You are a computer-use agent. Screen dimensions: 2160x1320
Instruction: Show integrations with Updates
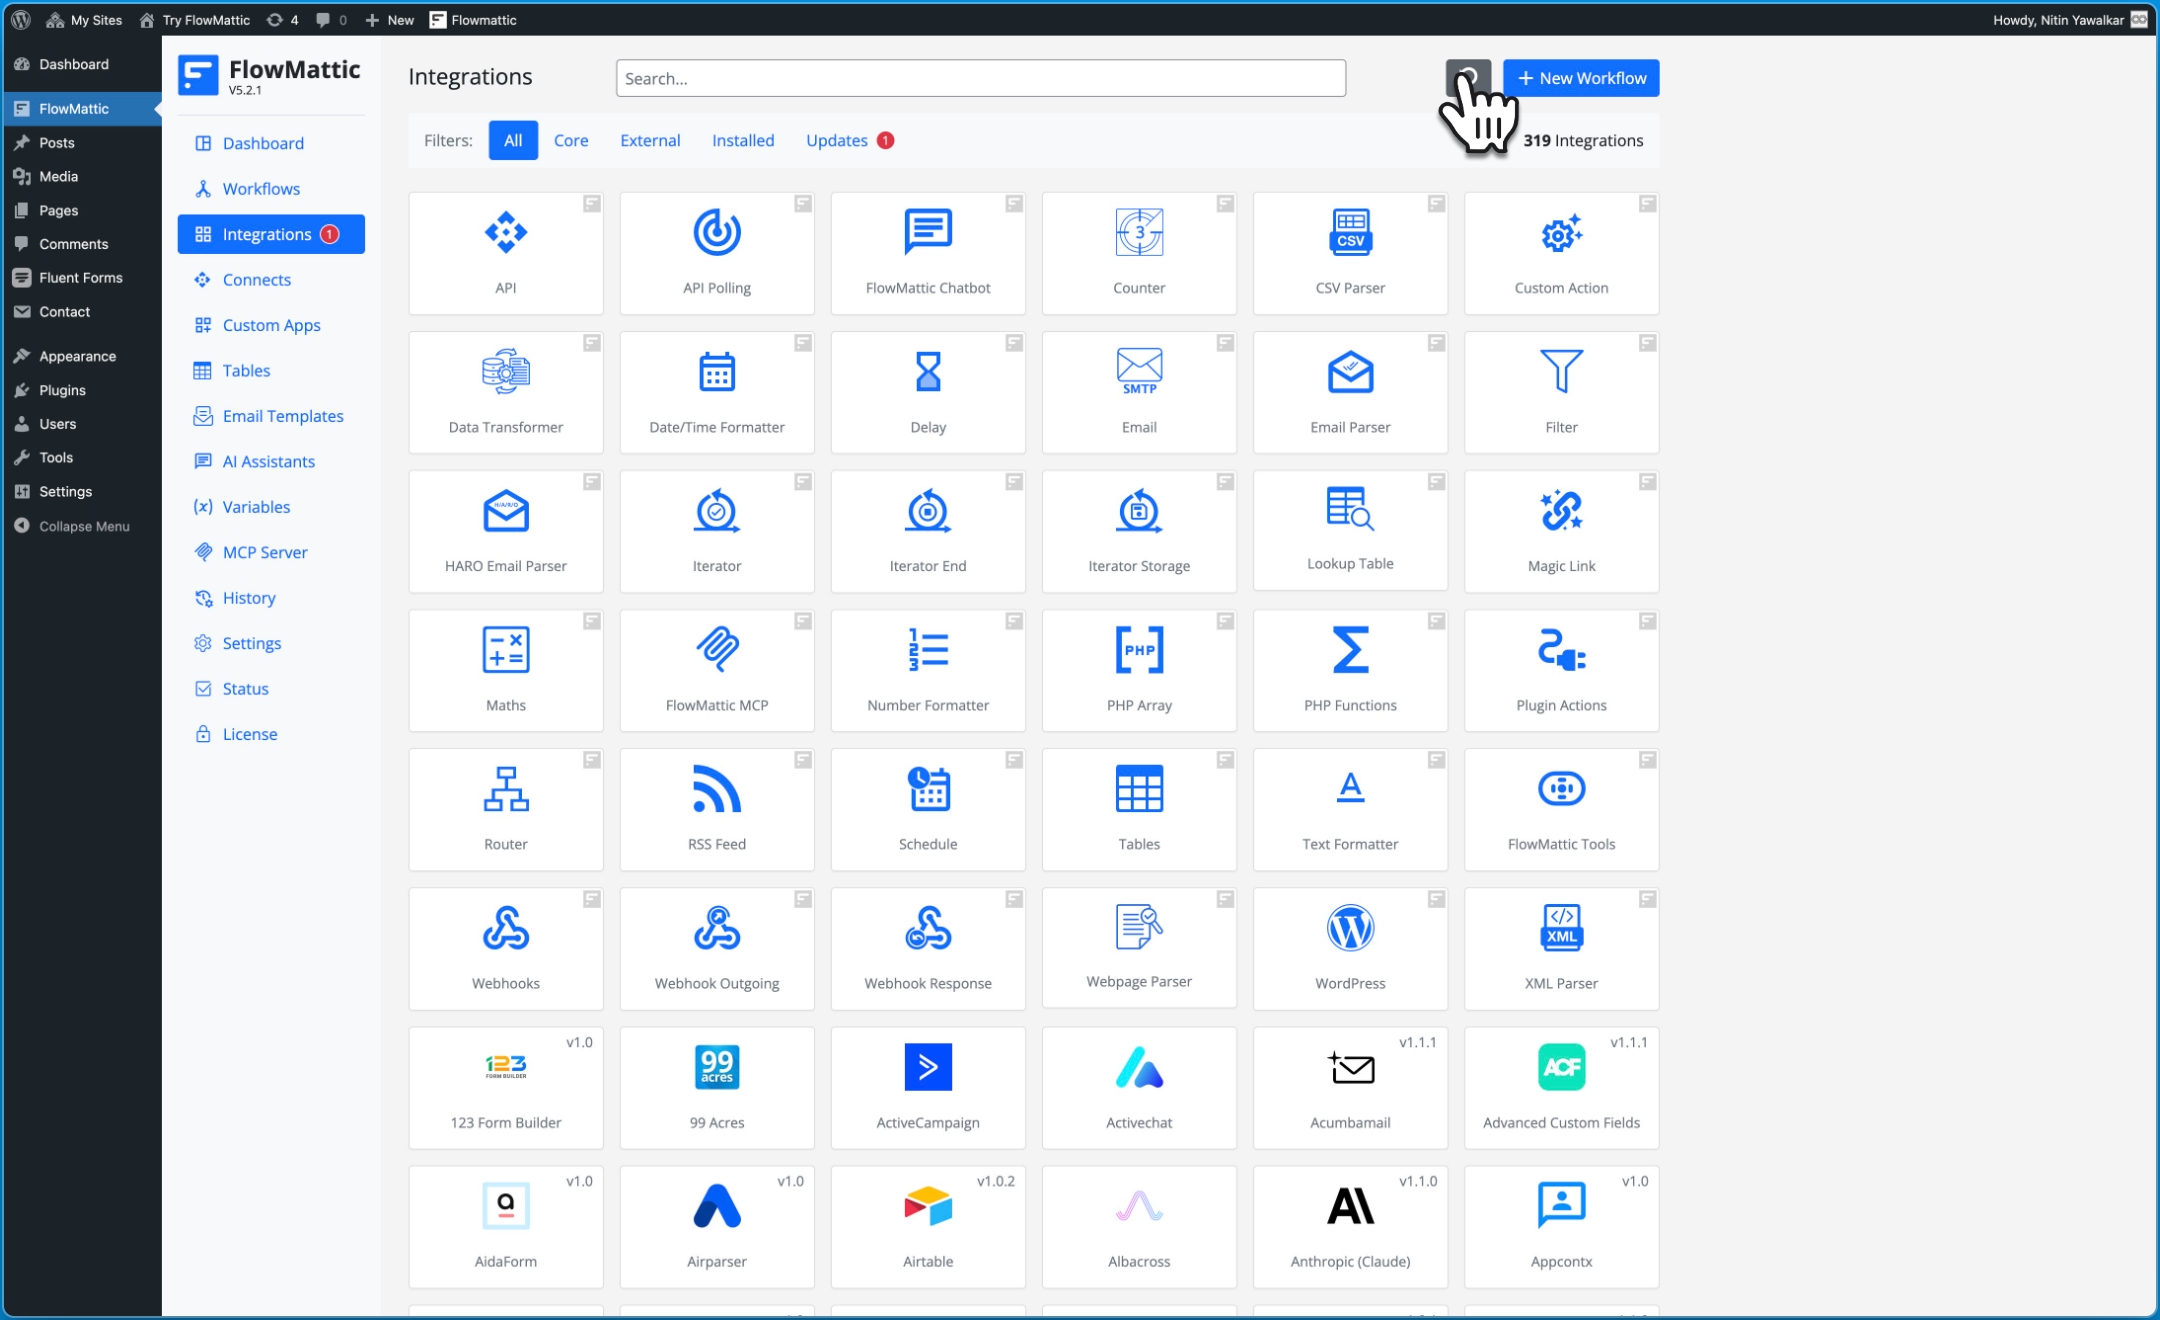849,140
